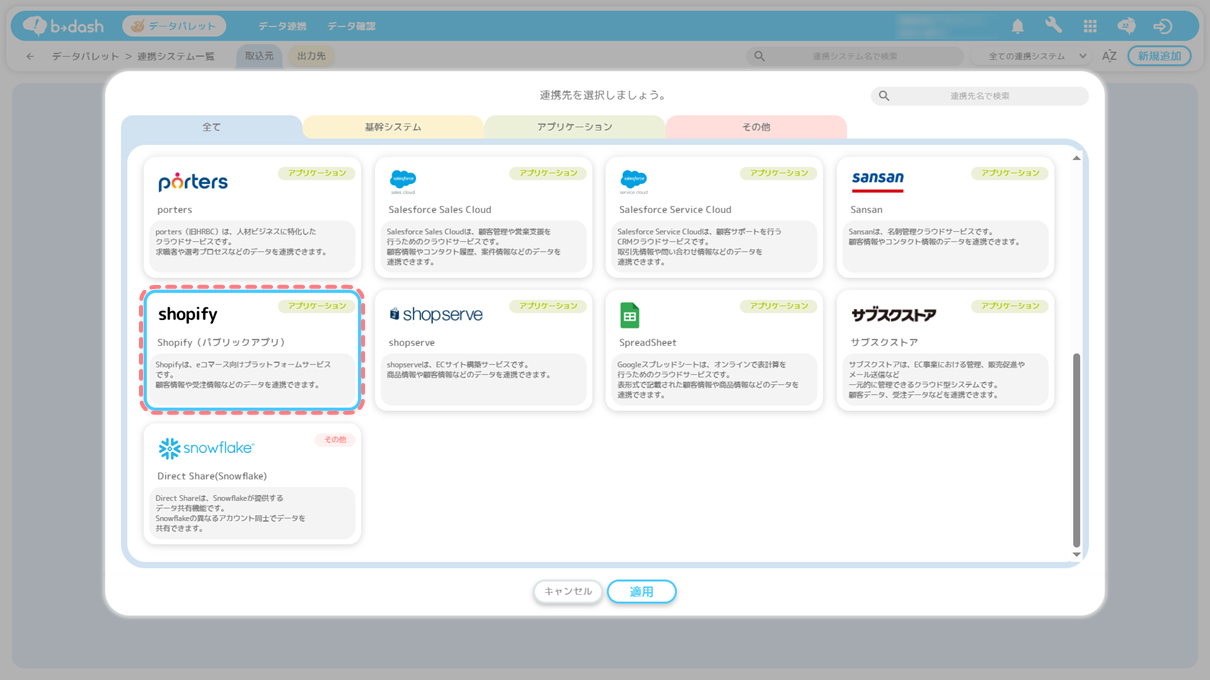Select the Sansan logo
This screenshot has height=680, width=1210.
coord(877,181)
